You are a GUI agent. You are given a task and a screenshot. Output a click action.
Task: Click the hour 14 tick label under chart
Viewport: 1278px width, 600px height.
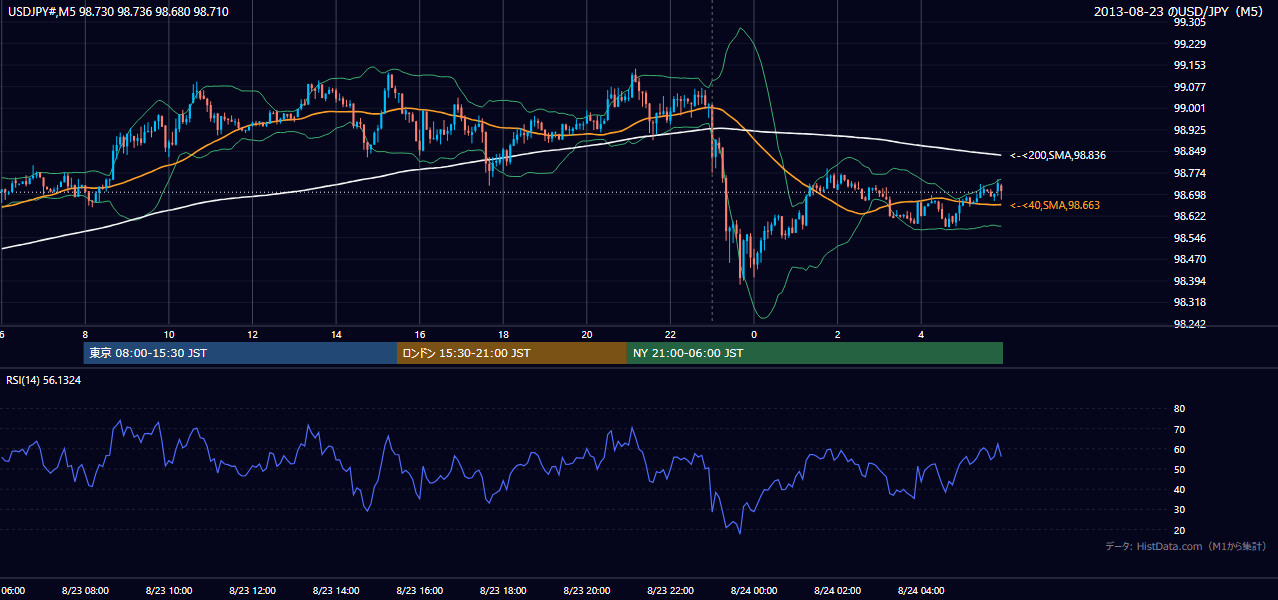(336, 334)
